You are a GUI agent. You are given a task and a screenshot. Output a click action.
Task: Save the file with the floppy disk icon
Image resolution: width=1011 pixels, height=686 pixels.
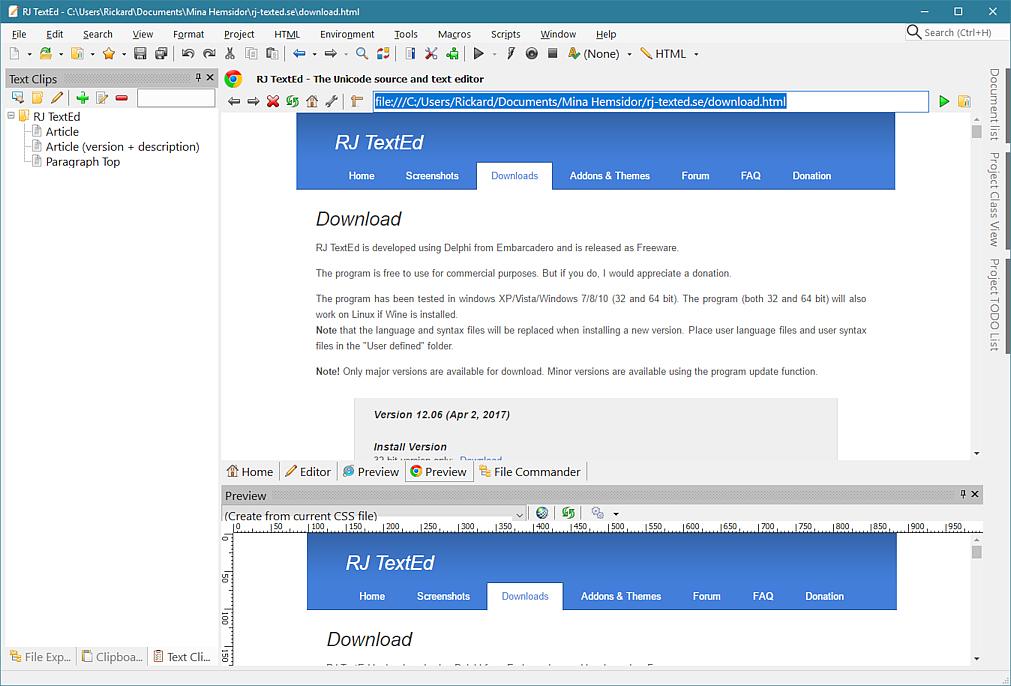point(140,54)
